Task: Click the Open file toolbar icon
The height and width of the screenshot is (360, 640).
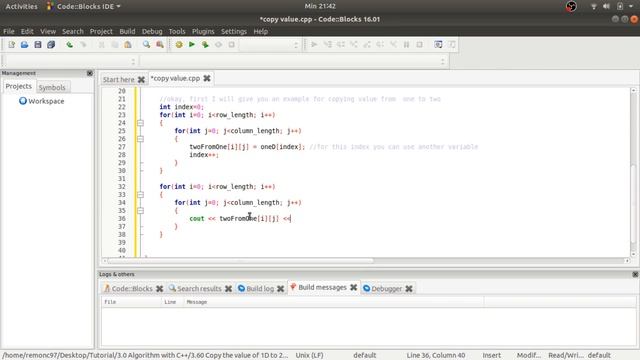Action: tap(24, 44)
